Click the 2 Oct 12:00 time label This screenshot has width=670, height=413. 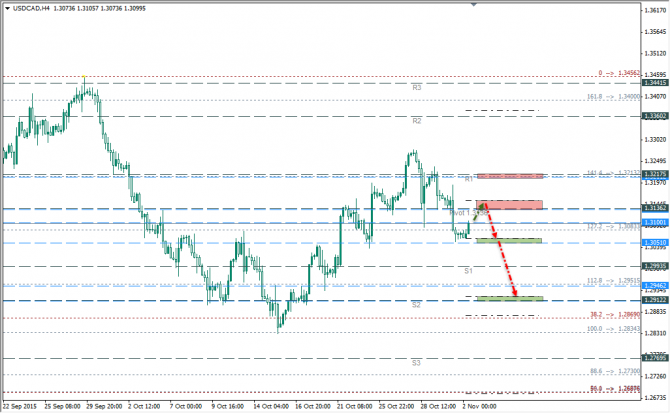(x=144, y=406)
